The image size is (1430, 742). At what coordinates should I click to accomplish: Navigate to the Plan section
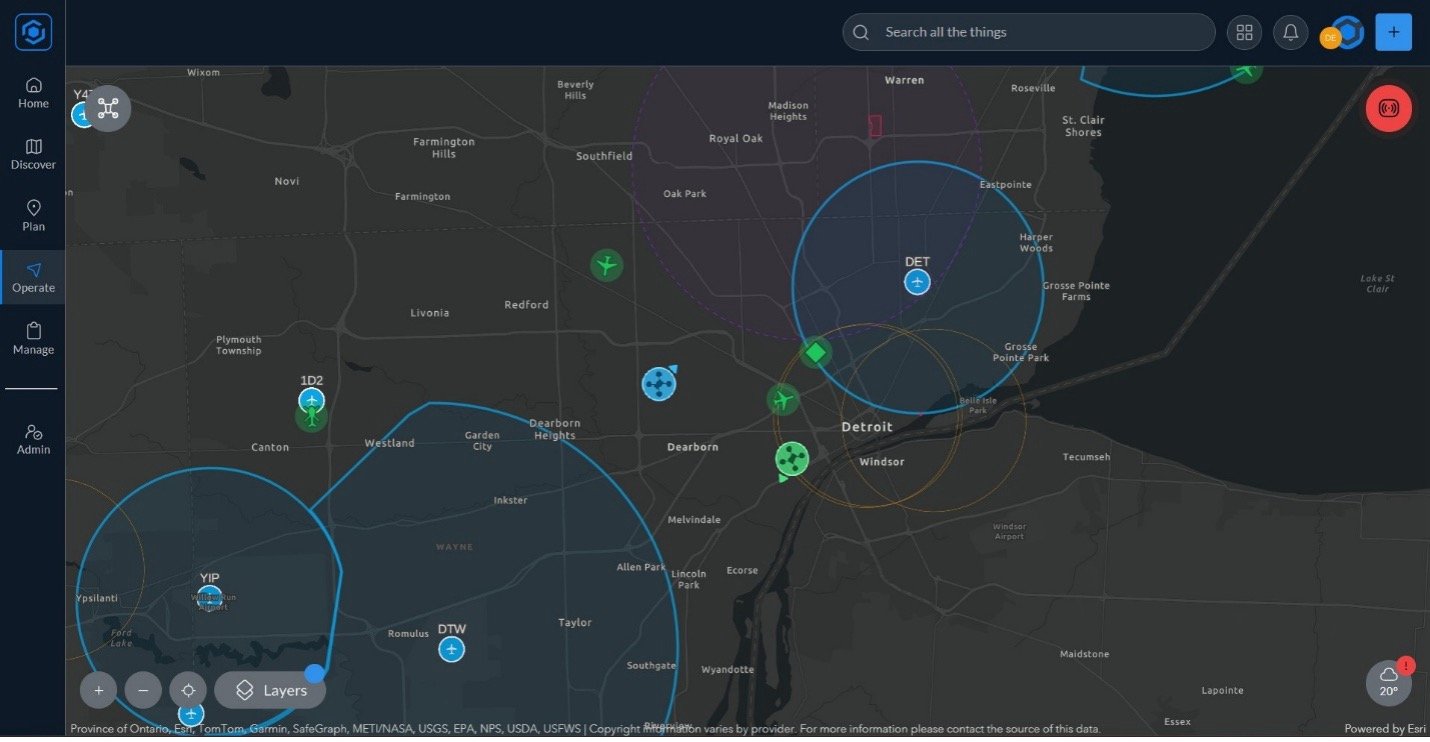33,215
